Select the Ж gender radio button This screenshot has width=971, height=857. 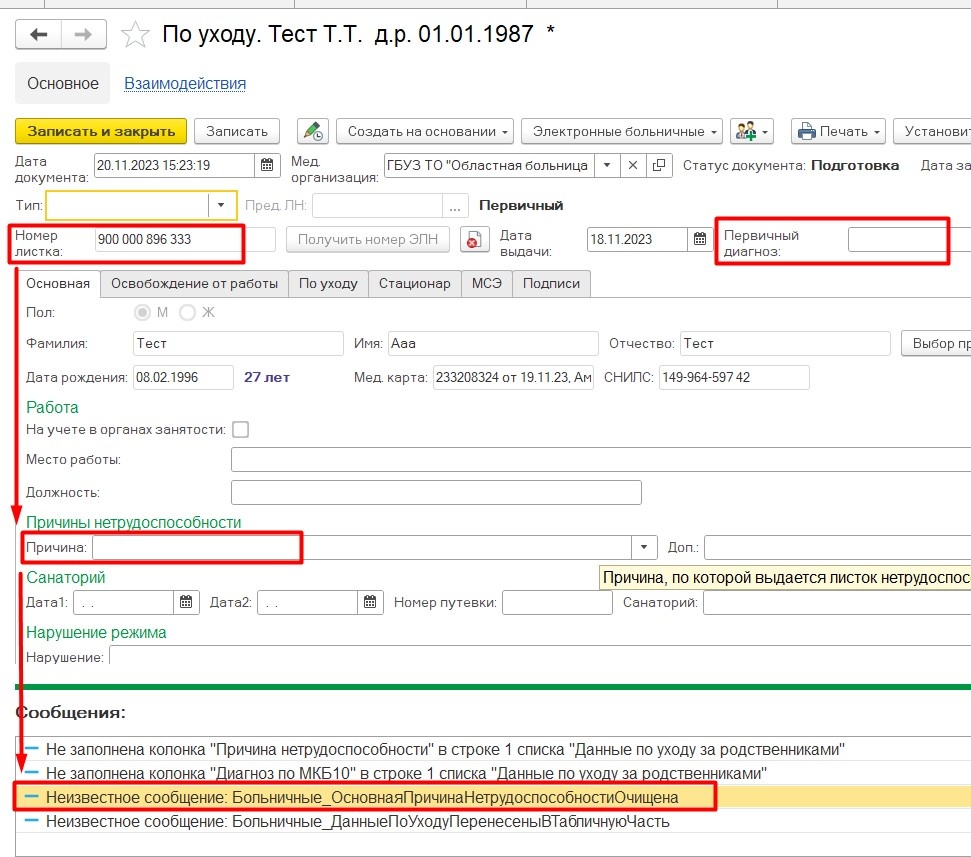[x=187, y=312]
